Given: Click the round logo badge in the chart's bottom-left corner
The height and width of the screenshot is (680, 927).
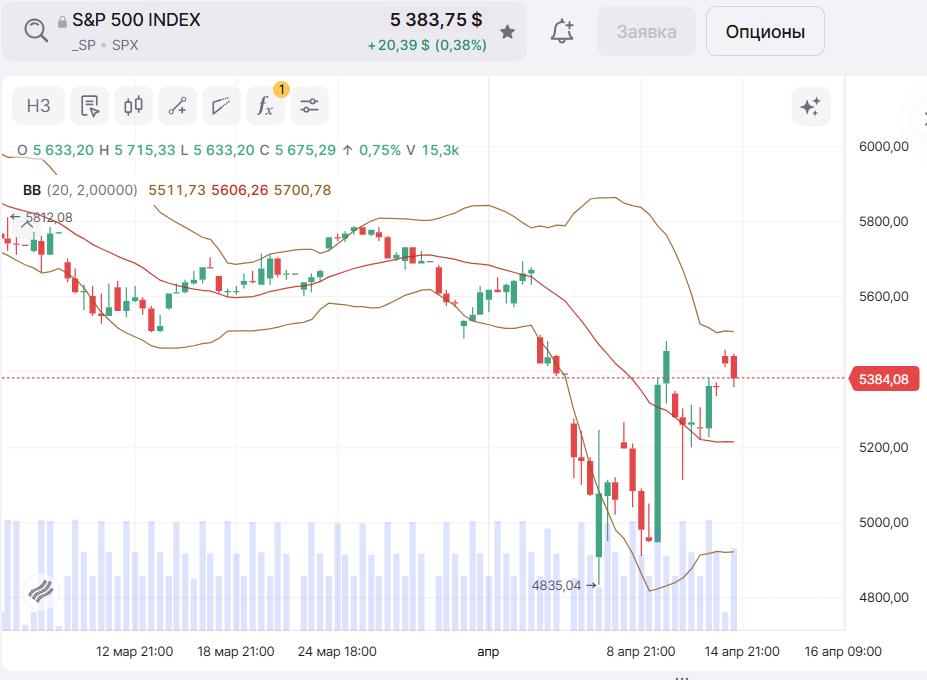Looking at the screenshot, I should point(41,591).
